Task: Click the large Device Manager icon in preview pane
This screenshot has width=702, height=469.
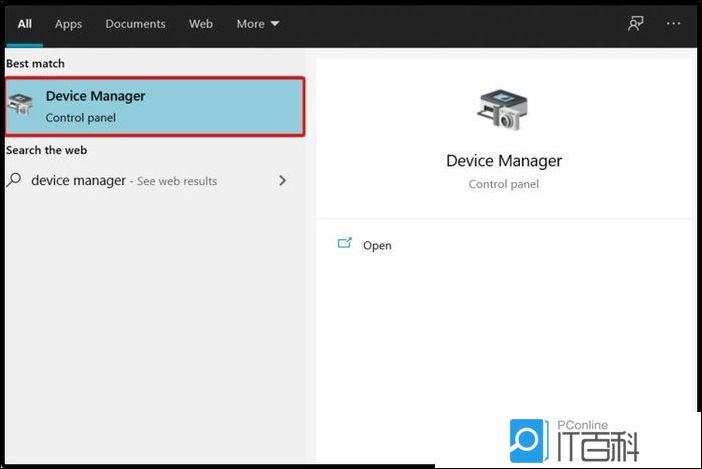Action: point(502,108)
